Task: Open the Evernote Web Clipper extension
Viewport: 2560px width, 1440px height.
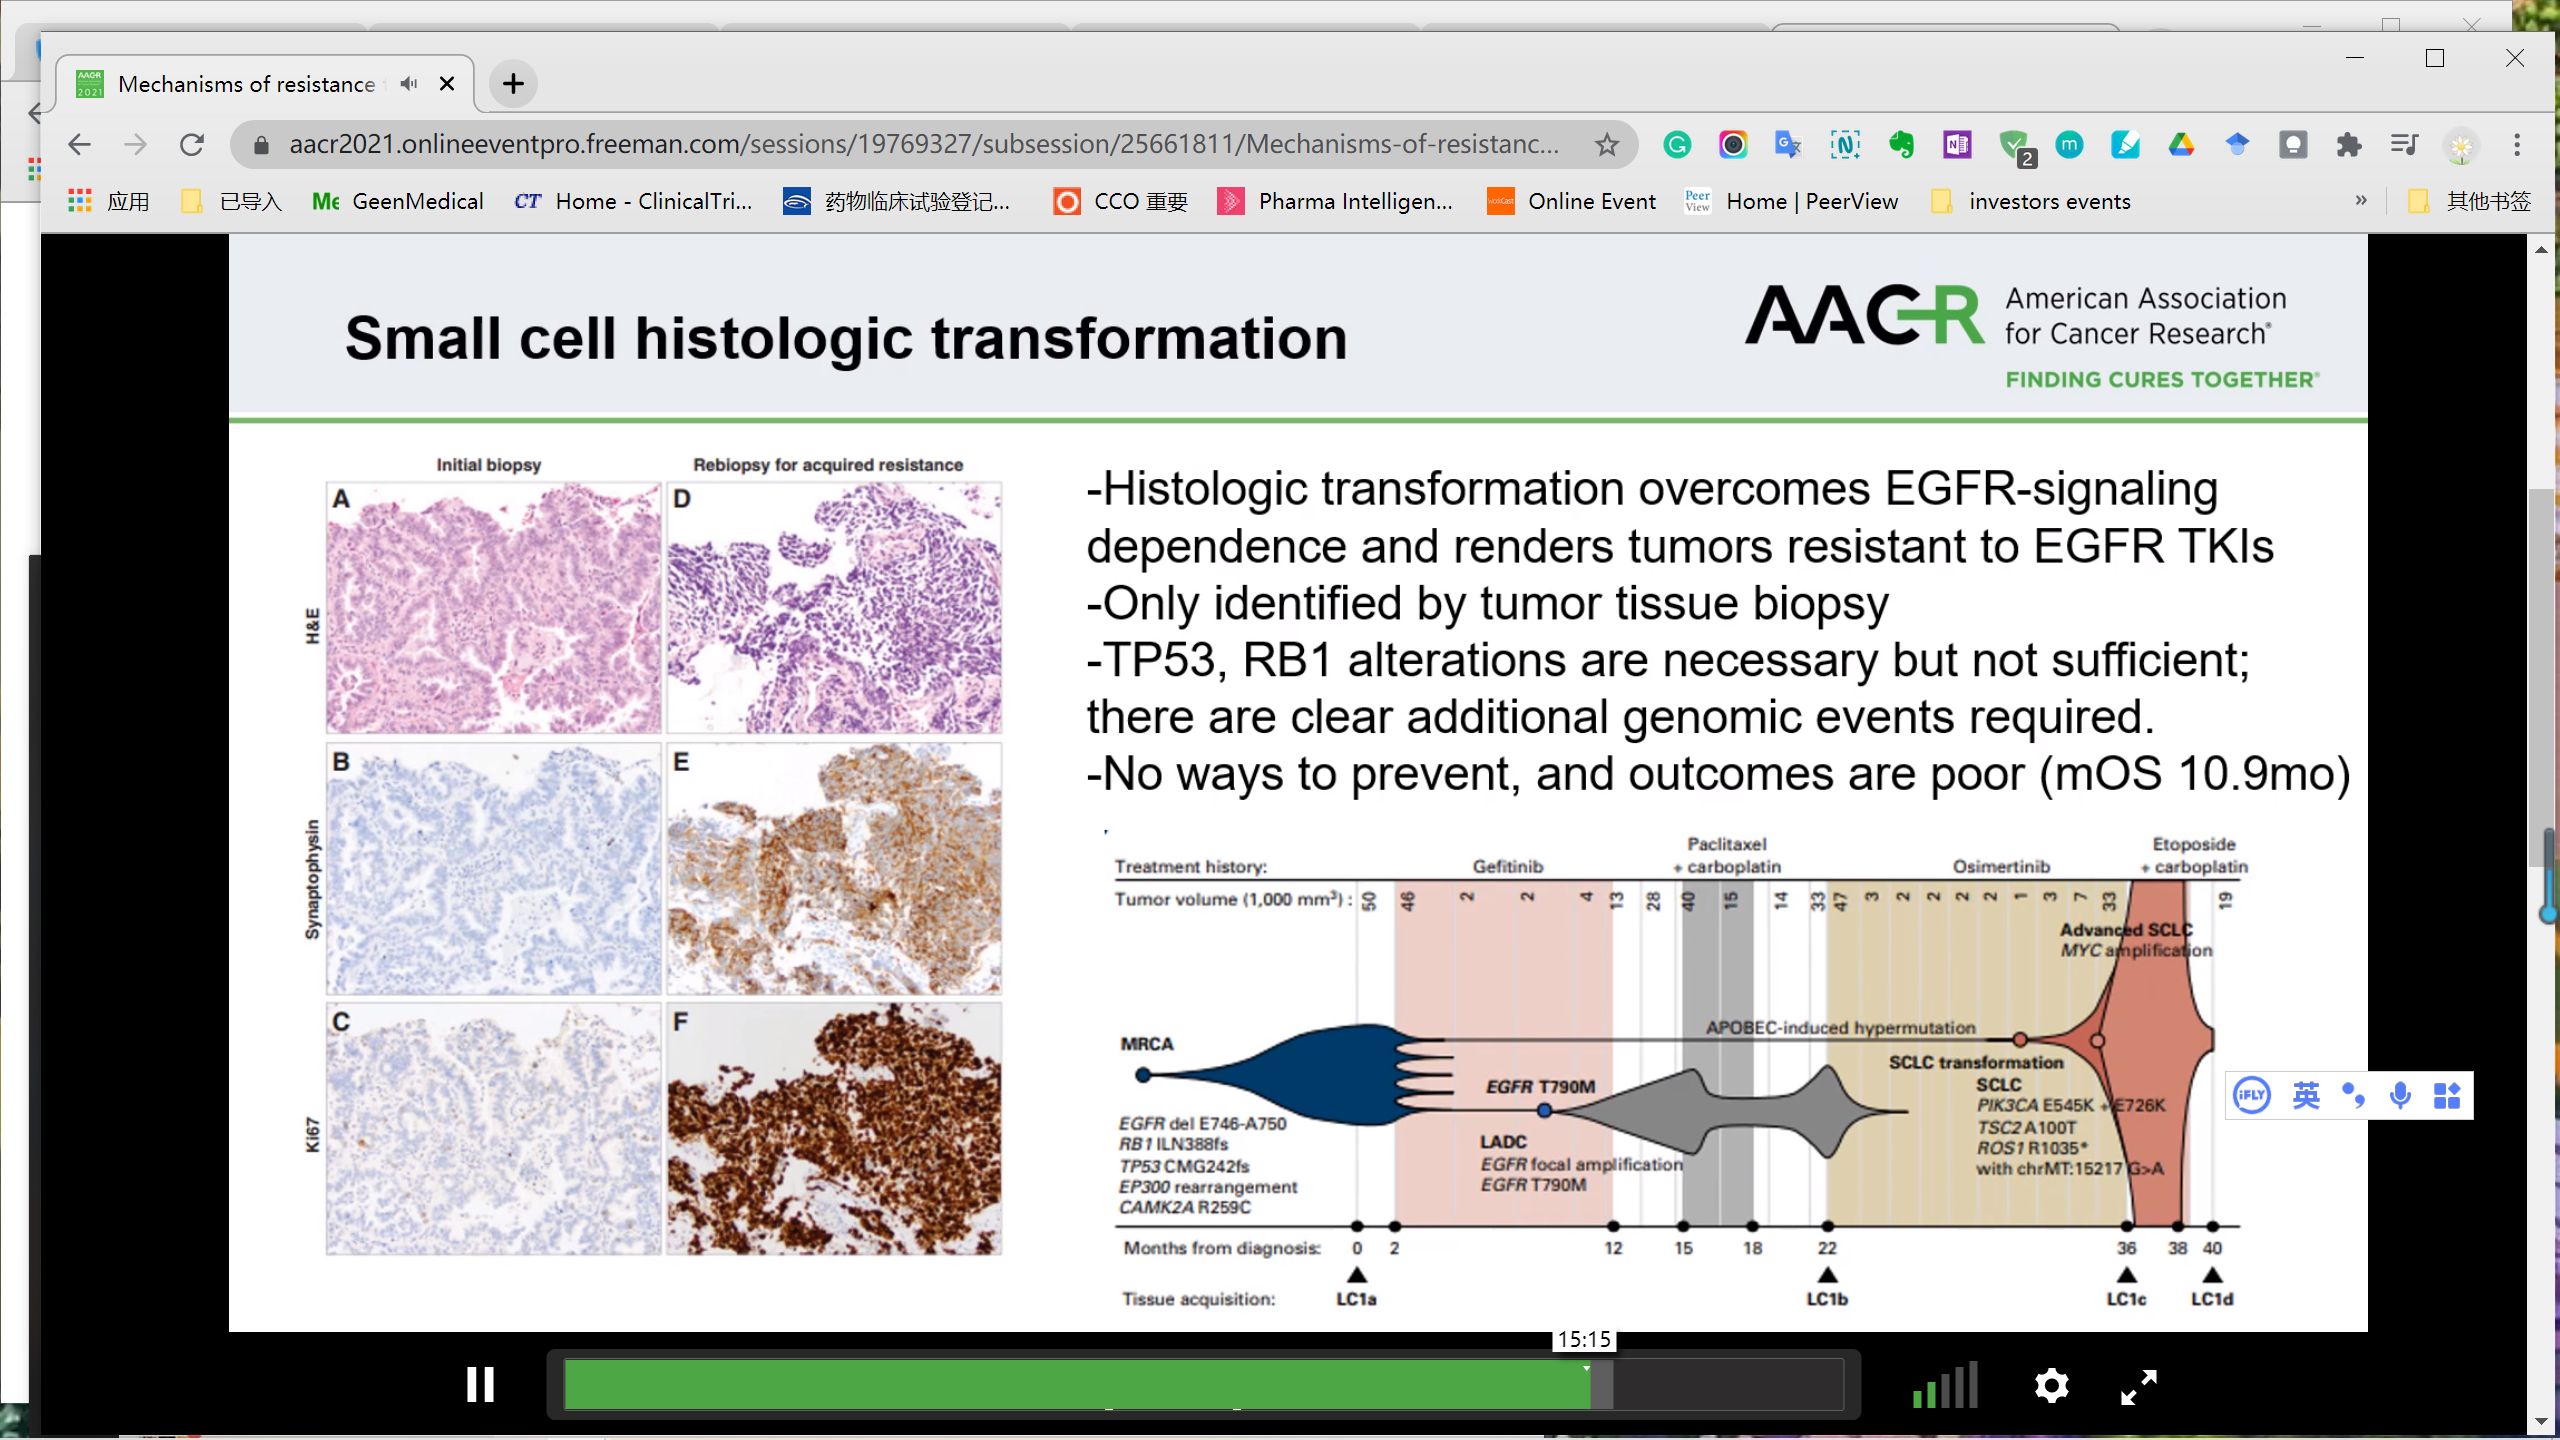Action: pyautogui.click(x=1901, y=145)
